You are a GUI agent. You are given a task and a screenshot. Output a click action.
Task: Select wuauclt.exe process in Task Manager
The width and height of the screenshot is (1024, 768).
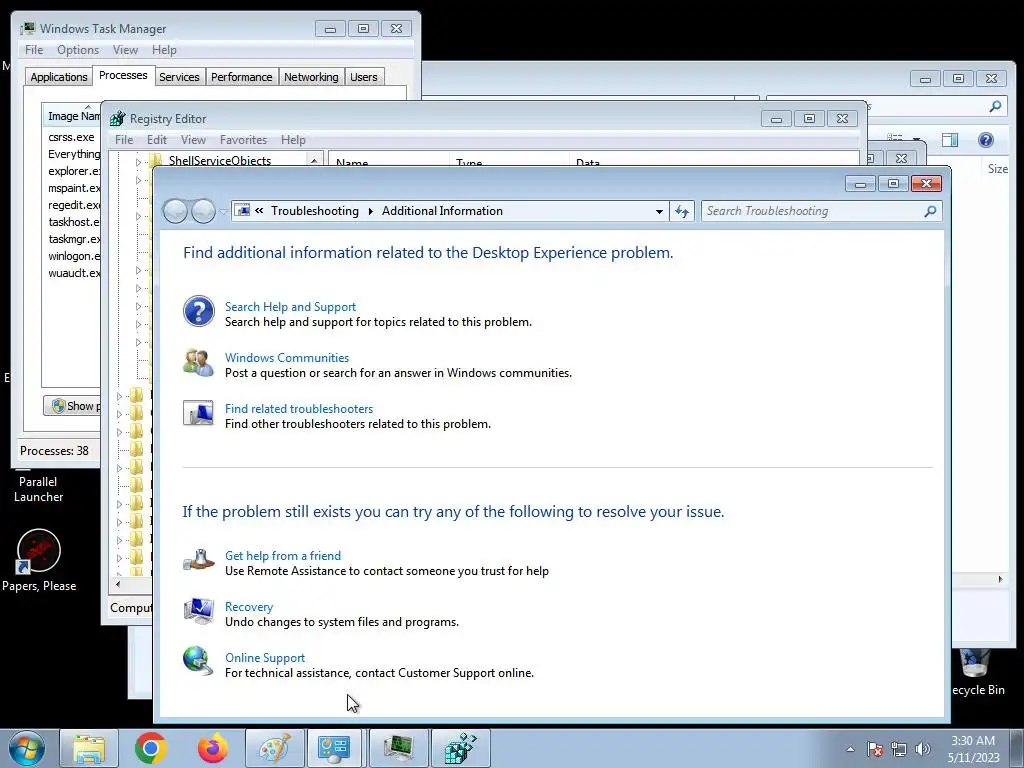(74, 273)
